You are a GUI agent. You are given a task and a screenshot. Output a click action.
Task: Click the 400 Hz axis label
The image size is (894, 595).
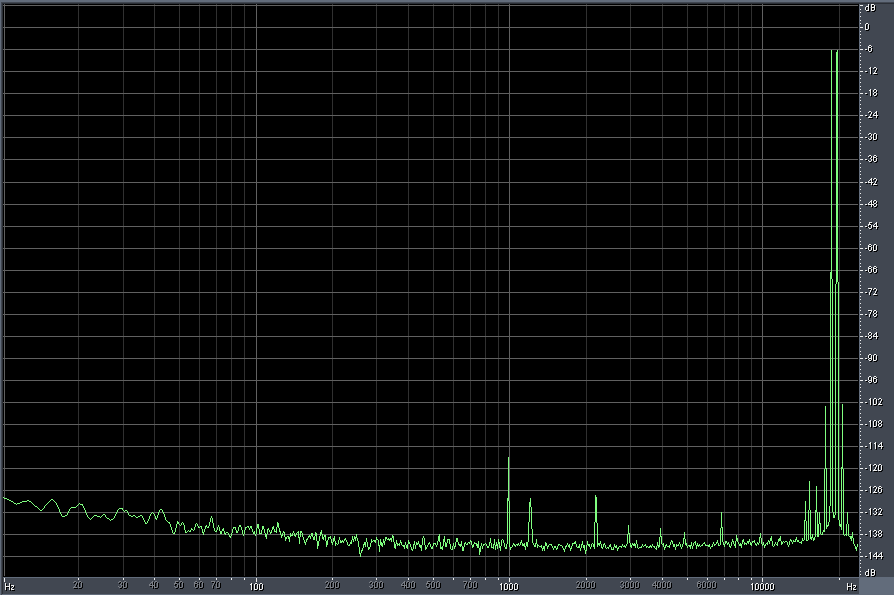point(408,584)
